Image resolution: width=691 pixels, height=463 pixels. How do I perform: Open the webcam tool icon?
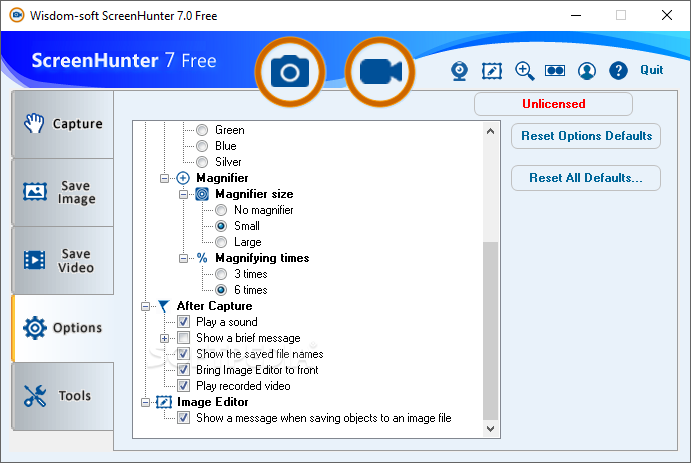[x=459, y=71]
